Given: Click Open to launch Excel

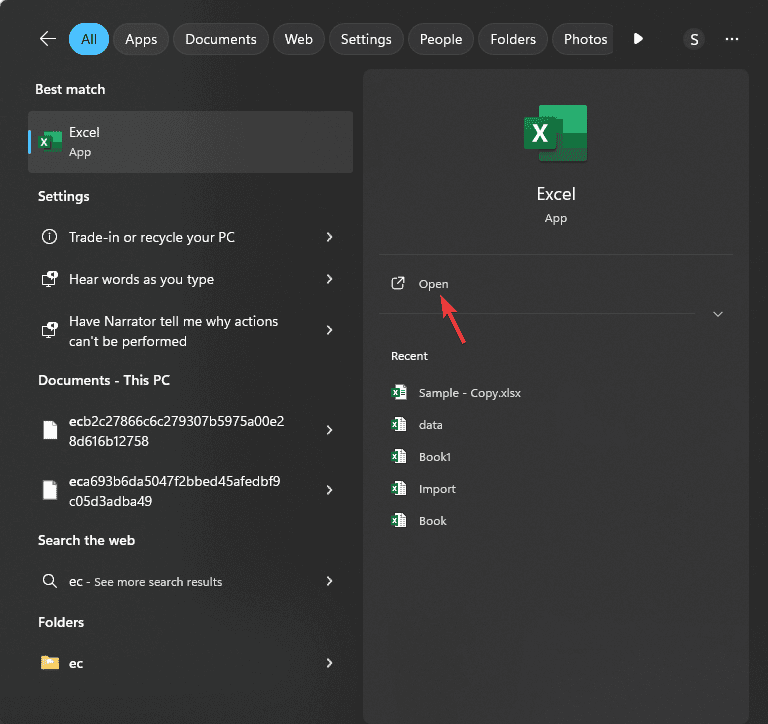Looking at the screenshot, I should pyautogui.click(x=433, y=284).
